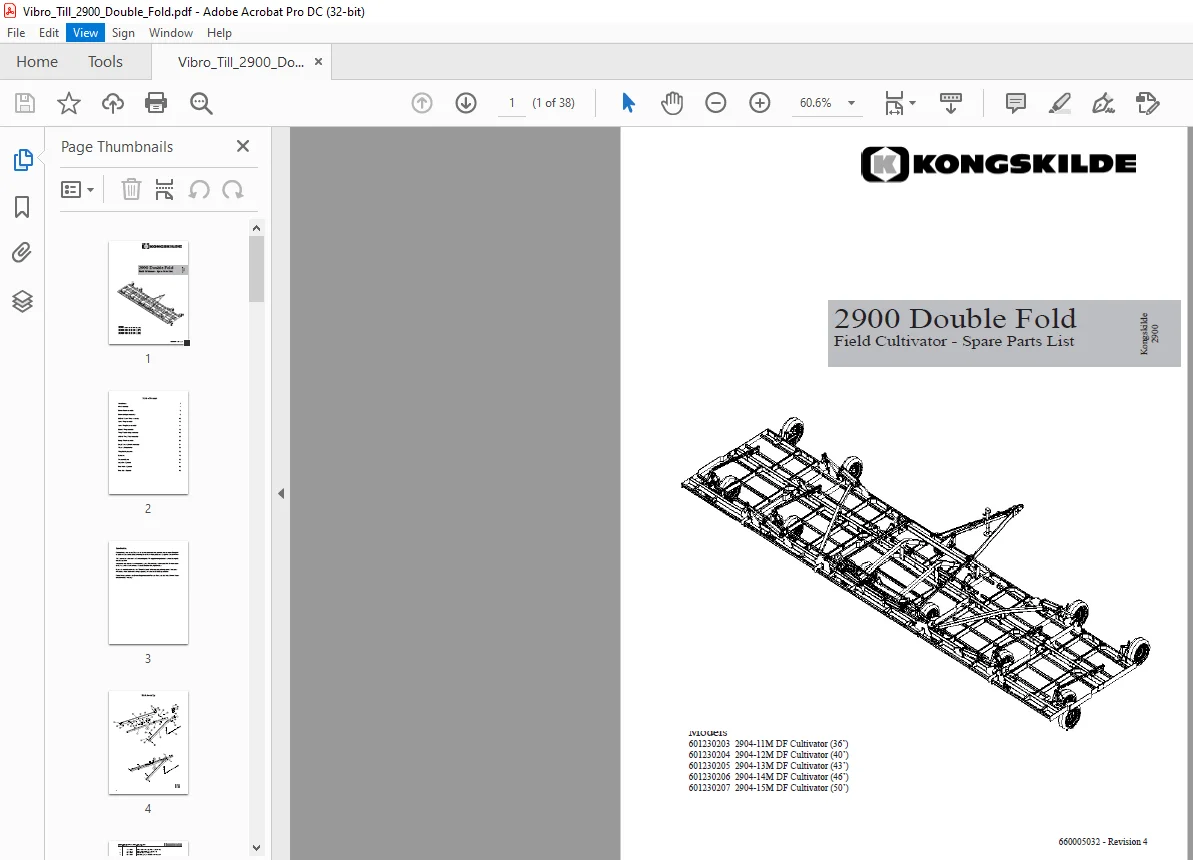Click the Save file icon
Viewport: 1193px width, 860px height.
click(x=25, y=103)
